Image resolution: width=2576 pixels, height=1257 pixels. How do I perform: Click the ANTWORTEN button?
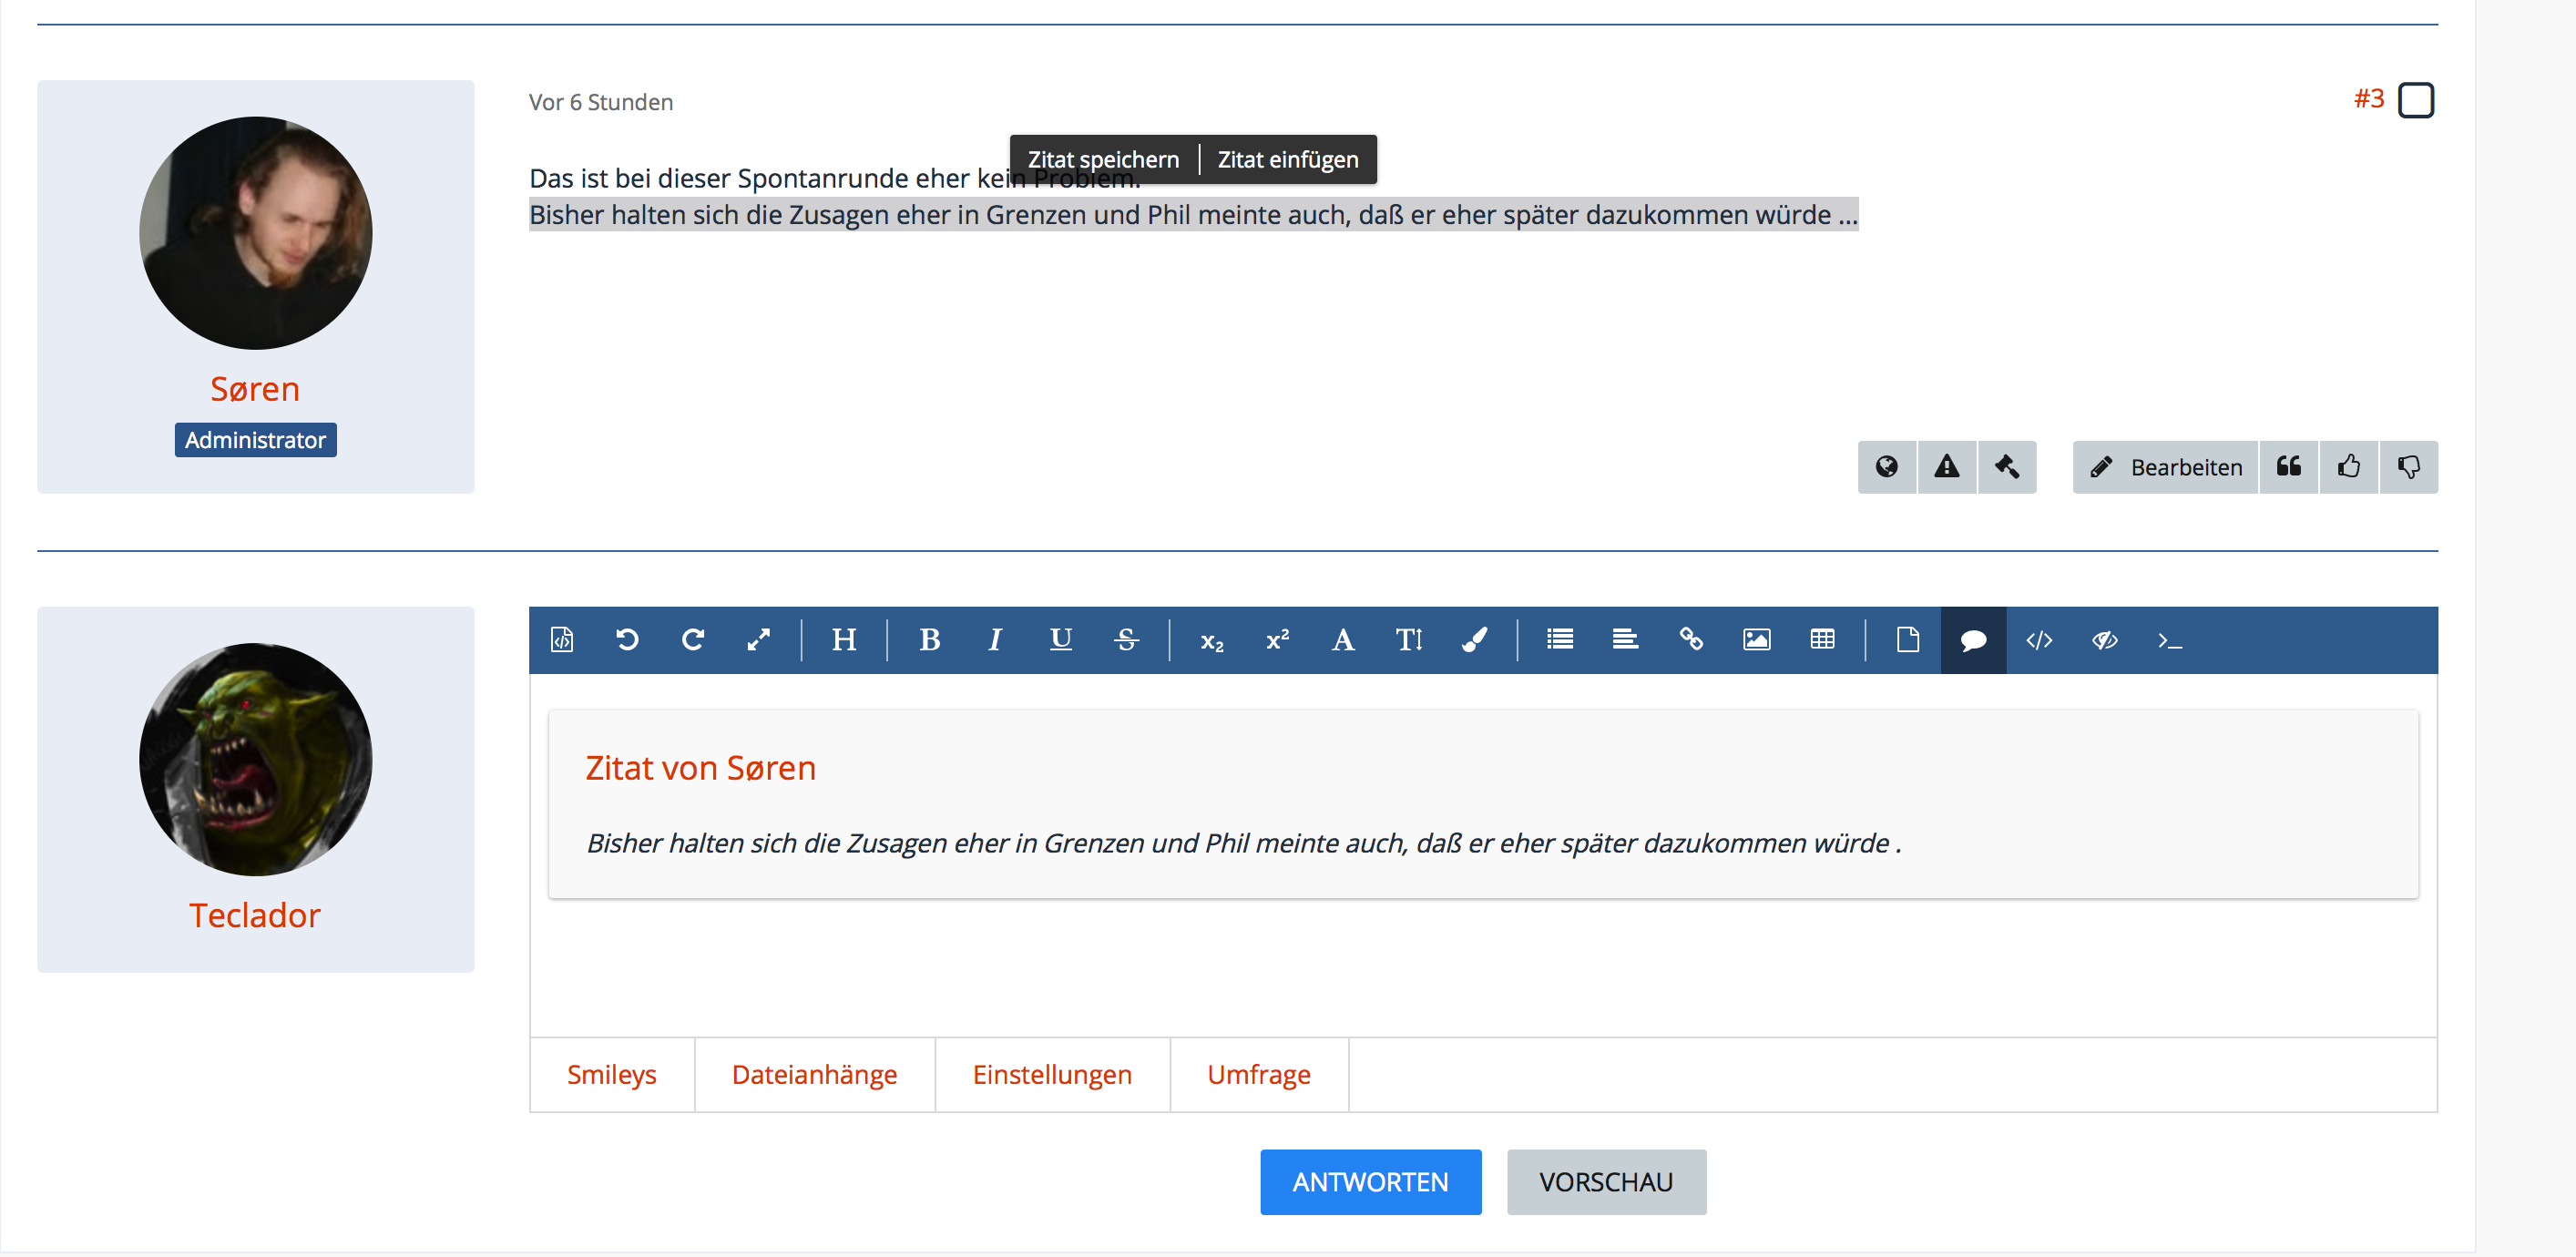(1369, 1182)
